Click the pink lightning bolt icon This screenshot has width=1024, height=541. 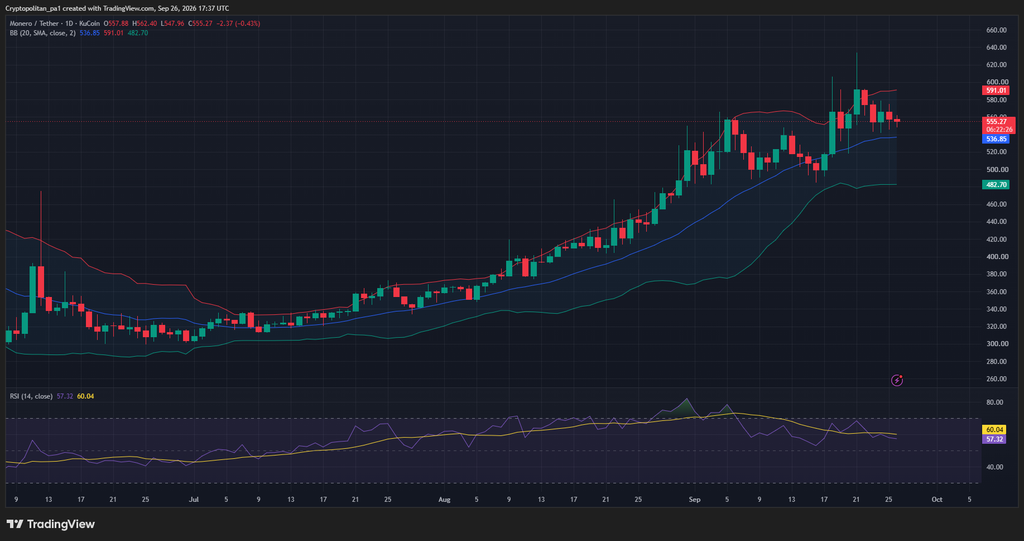pyautogui.click(x=897, y=380)
